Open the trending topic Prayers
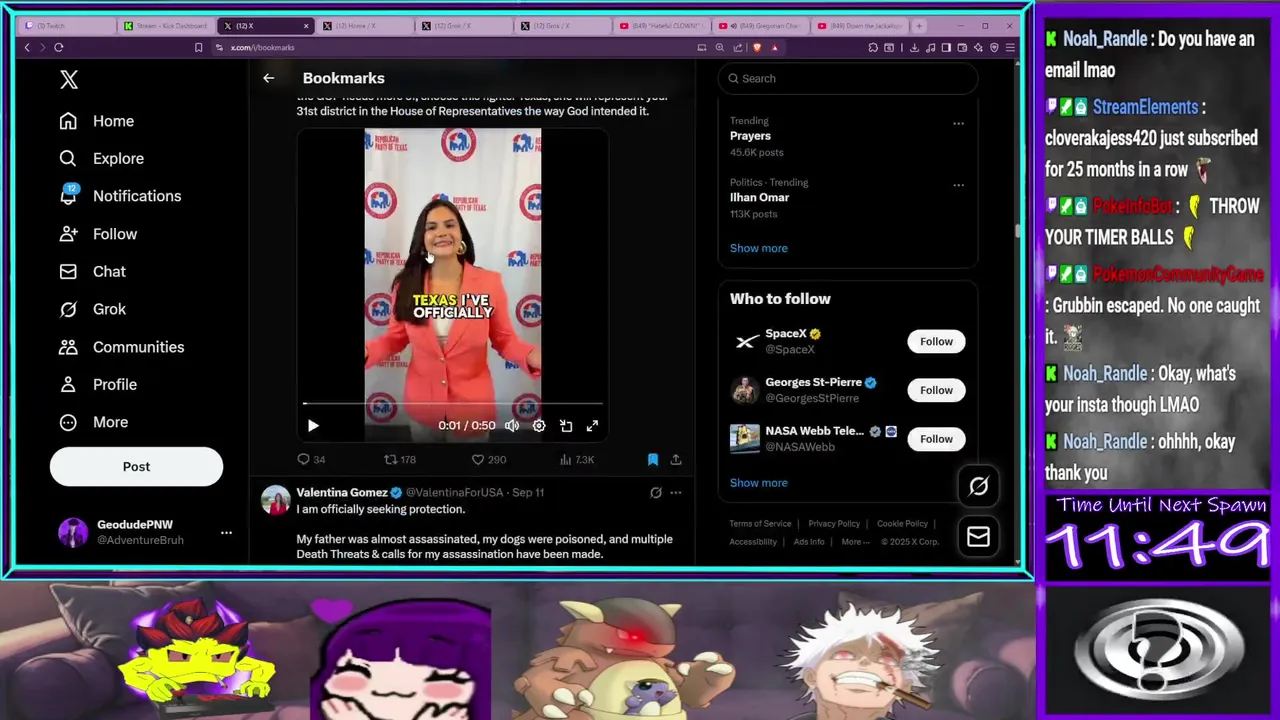This screenshot has height=720, width=1280. pyautogui.click(x=750, y=136)
